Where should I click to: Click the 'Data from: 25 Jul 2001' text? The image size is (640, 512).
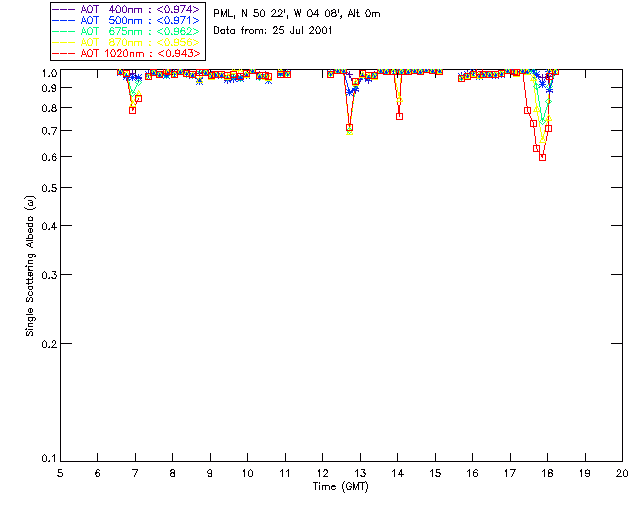pyautogui.click(x=273, y=31)
